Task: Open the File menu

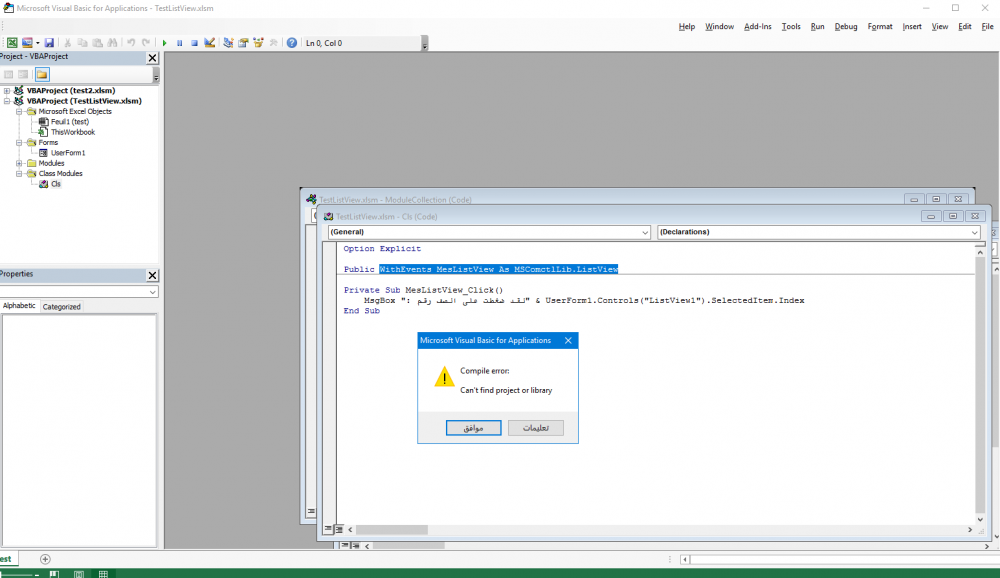Action: (987, 26)
